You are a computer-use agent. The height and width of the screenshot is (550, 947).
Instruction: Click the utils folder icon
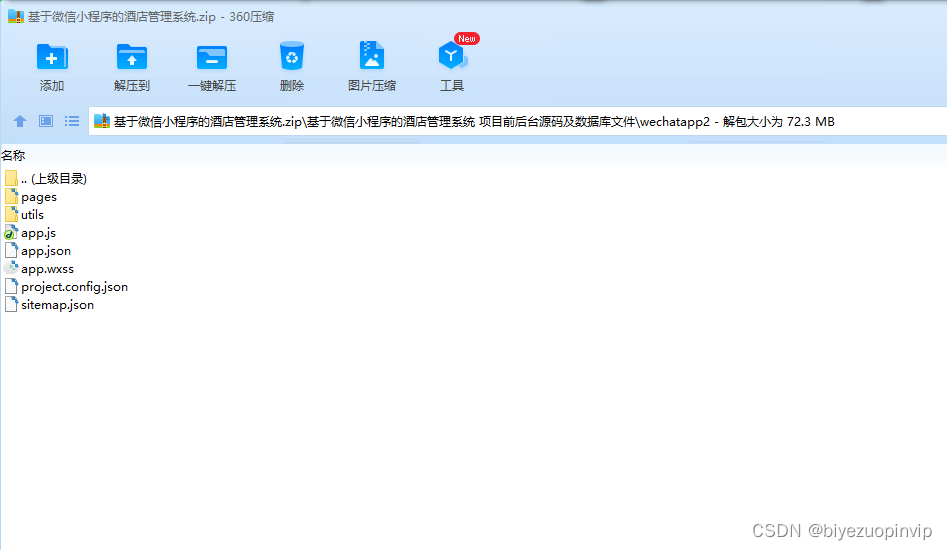tap(11, 214)
